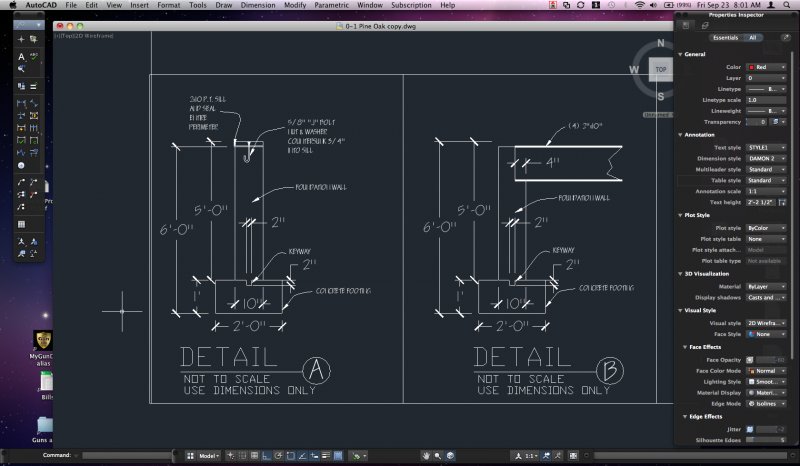Open Dimension style dropdown showing DAMON 2
Screen dimensions: 800x466
pos(765,158)
